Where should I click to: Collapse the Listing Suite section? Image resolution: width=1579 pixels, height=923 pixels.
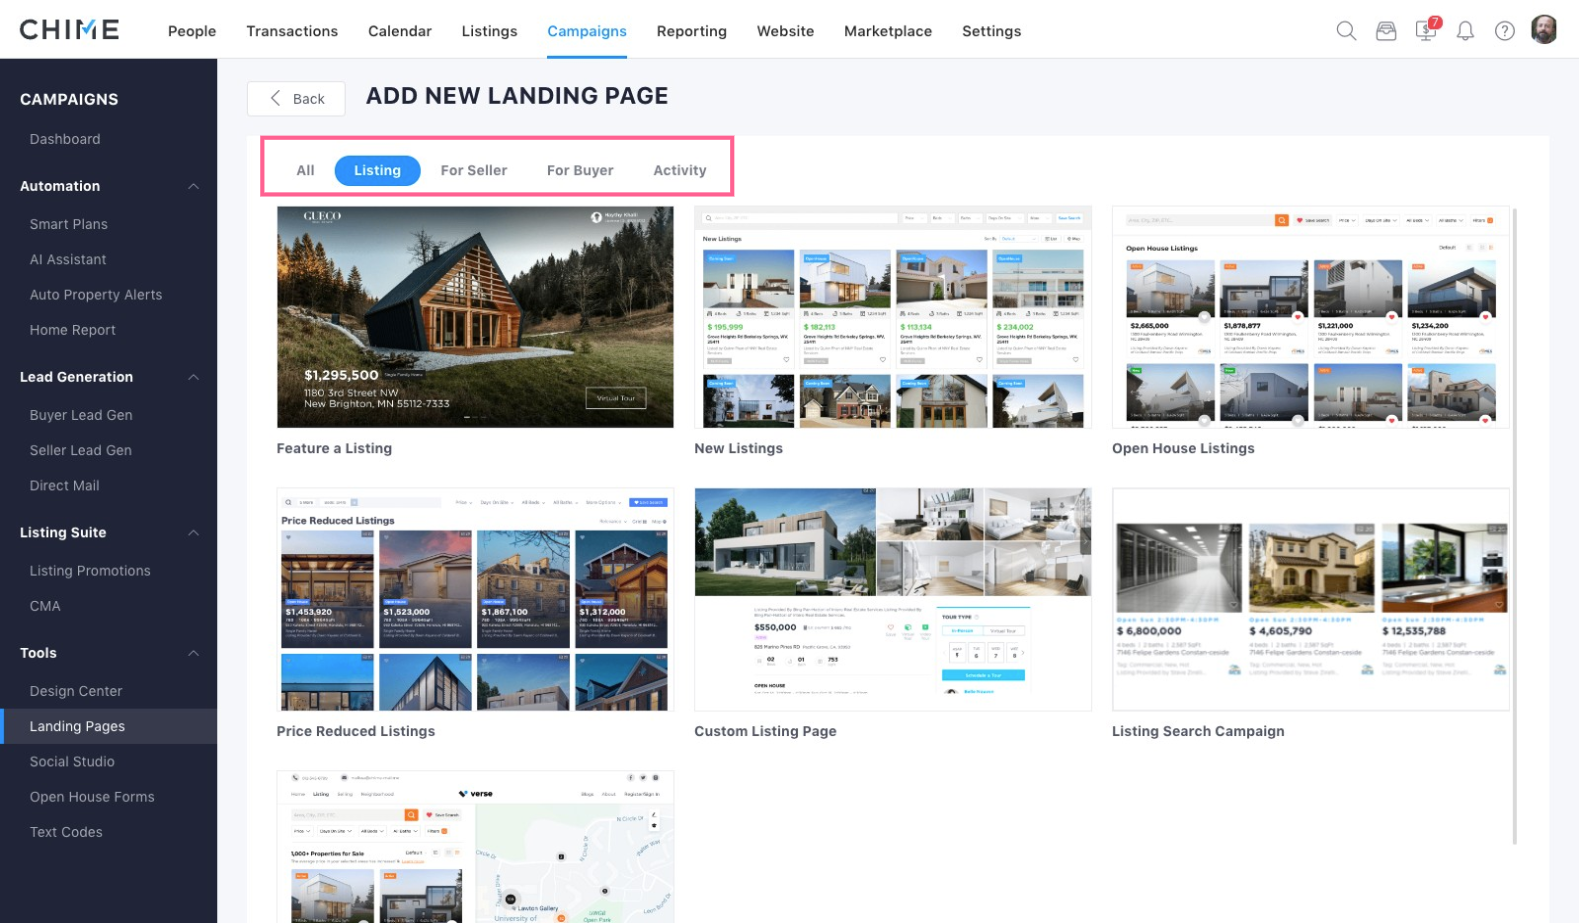point(193,533)
